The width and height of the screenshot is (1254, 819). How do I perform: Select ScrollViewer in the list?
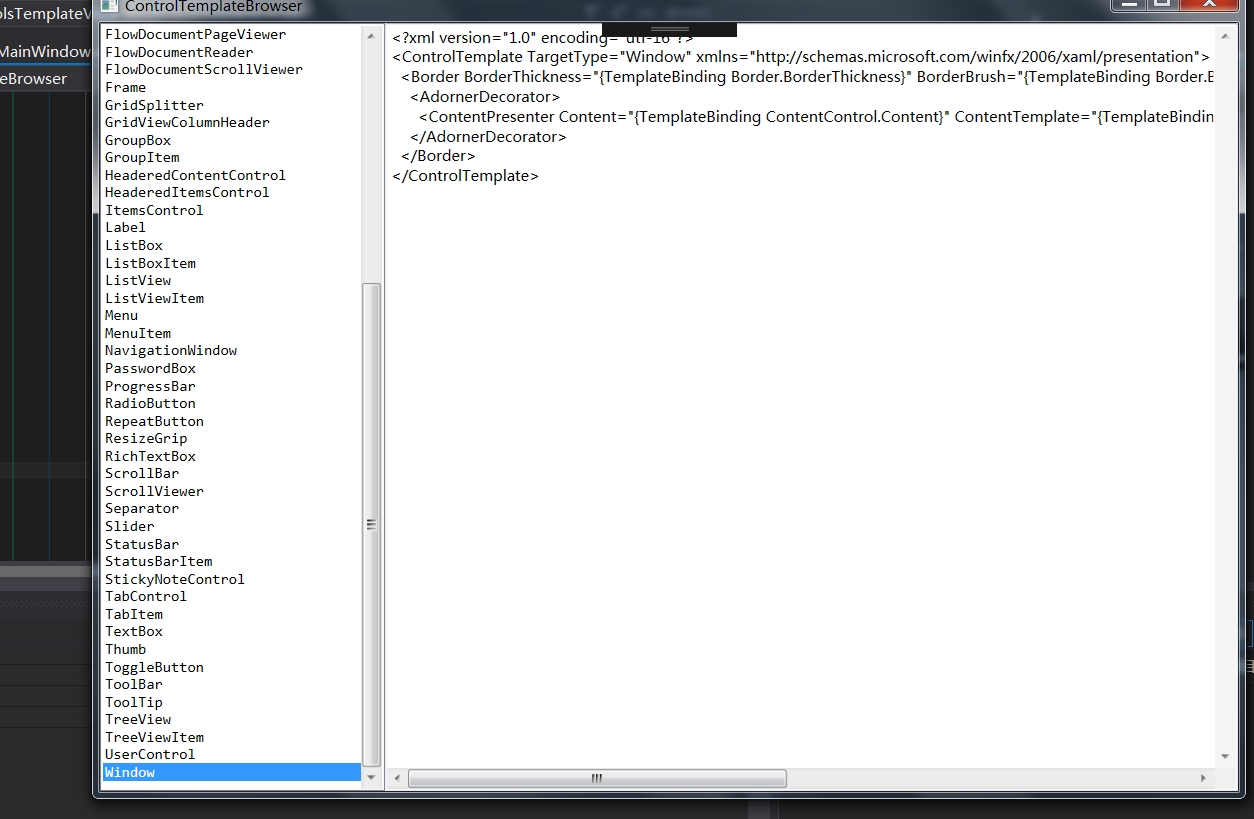click(232, 491)
